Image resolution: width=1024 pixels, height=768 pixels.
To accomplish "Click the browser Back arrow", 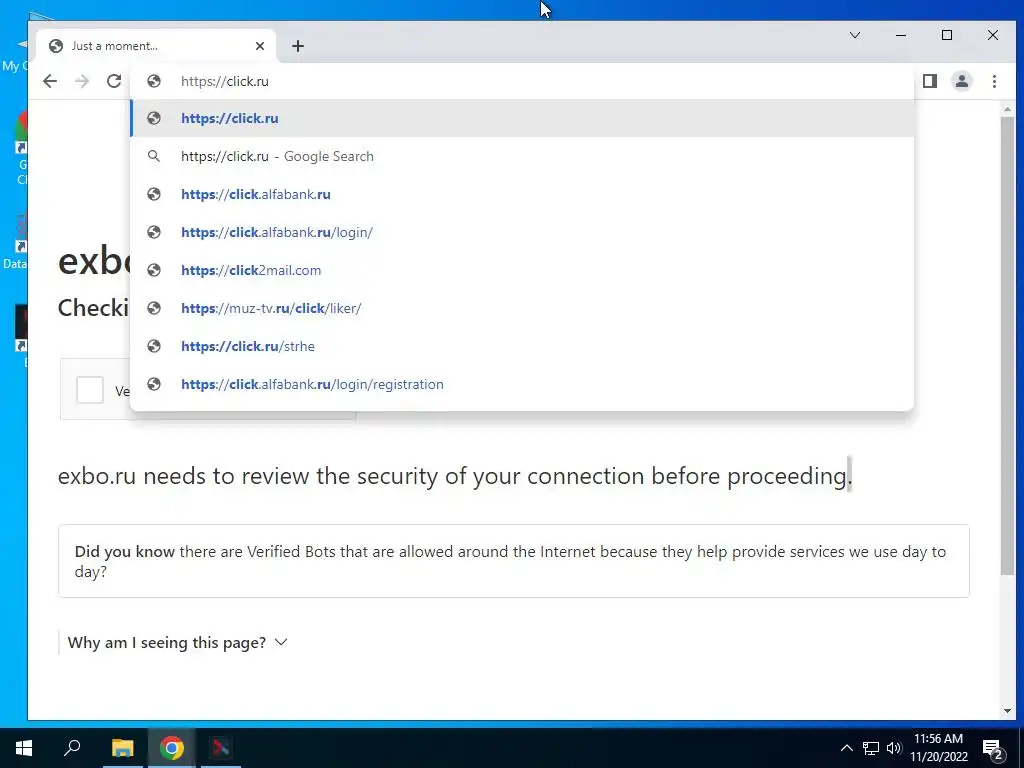I will 50,81.
